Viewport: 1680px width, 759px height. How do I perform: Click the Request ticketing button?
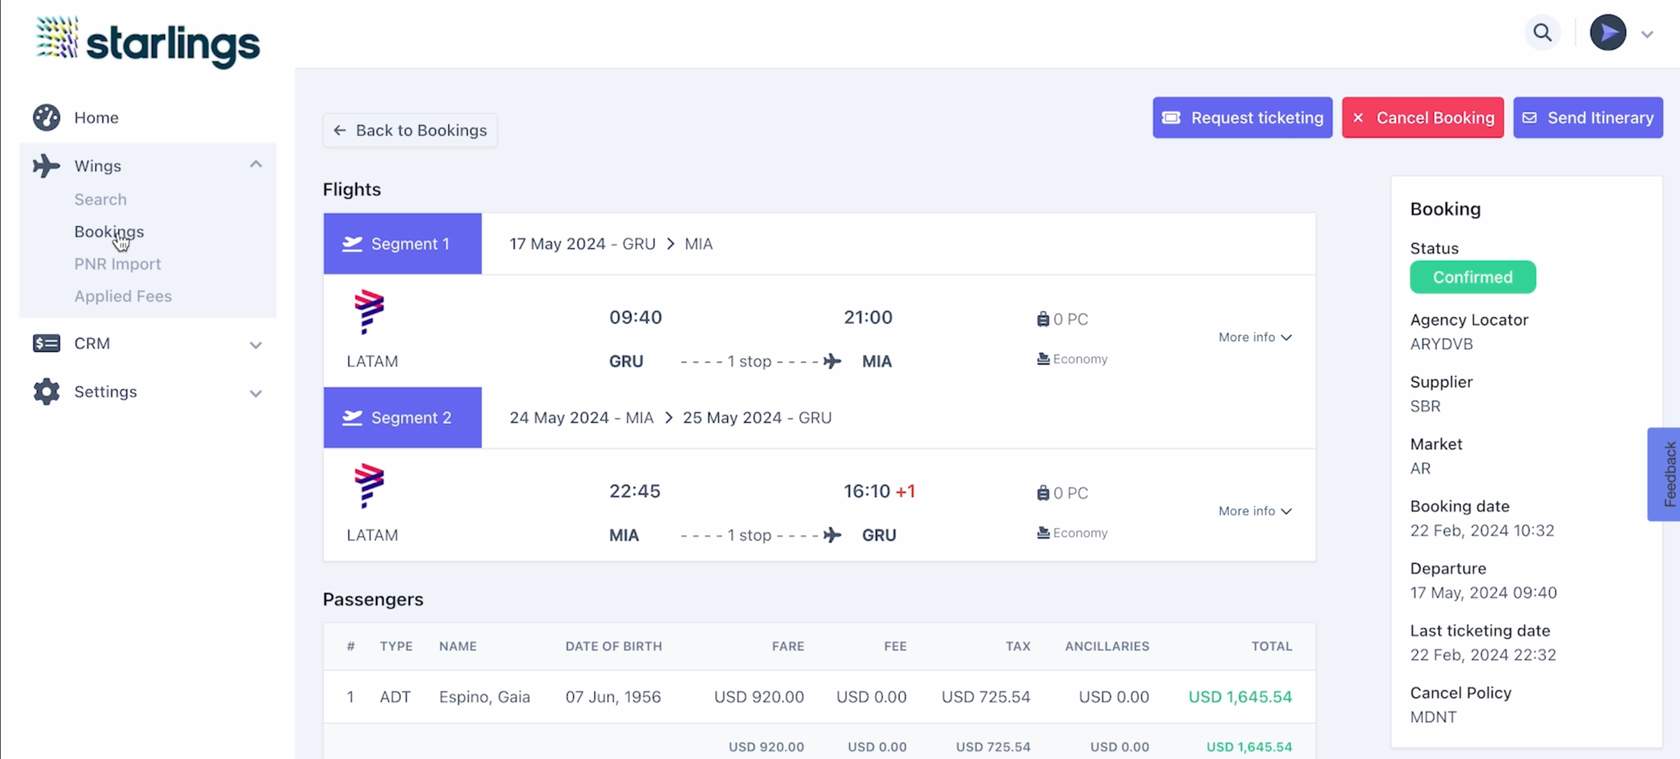(1242, 118)
